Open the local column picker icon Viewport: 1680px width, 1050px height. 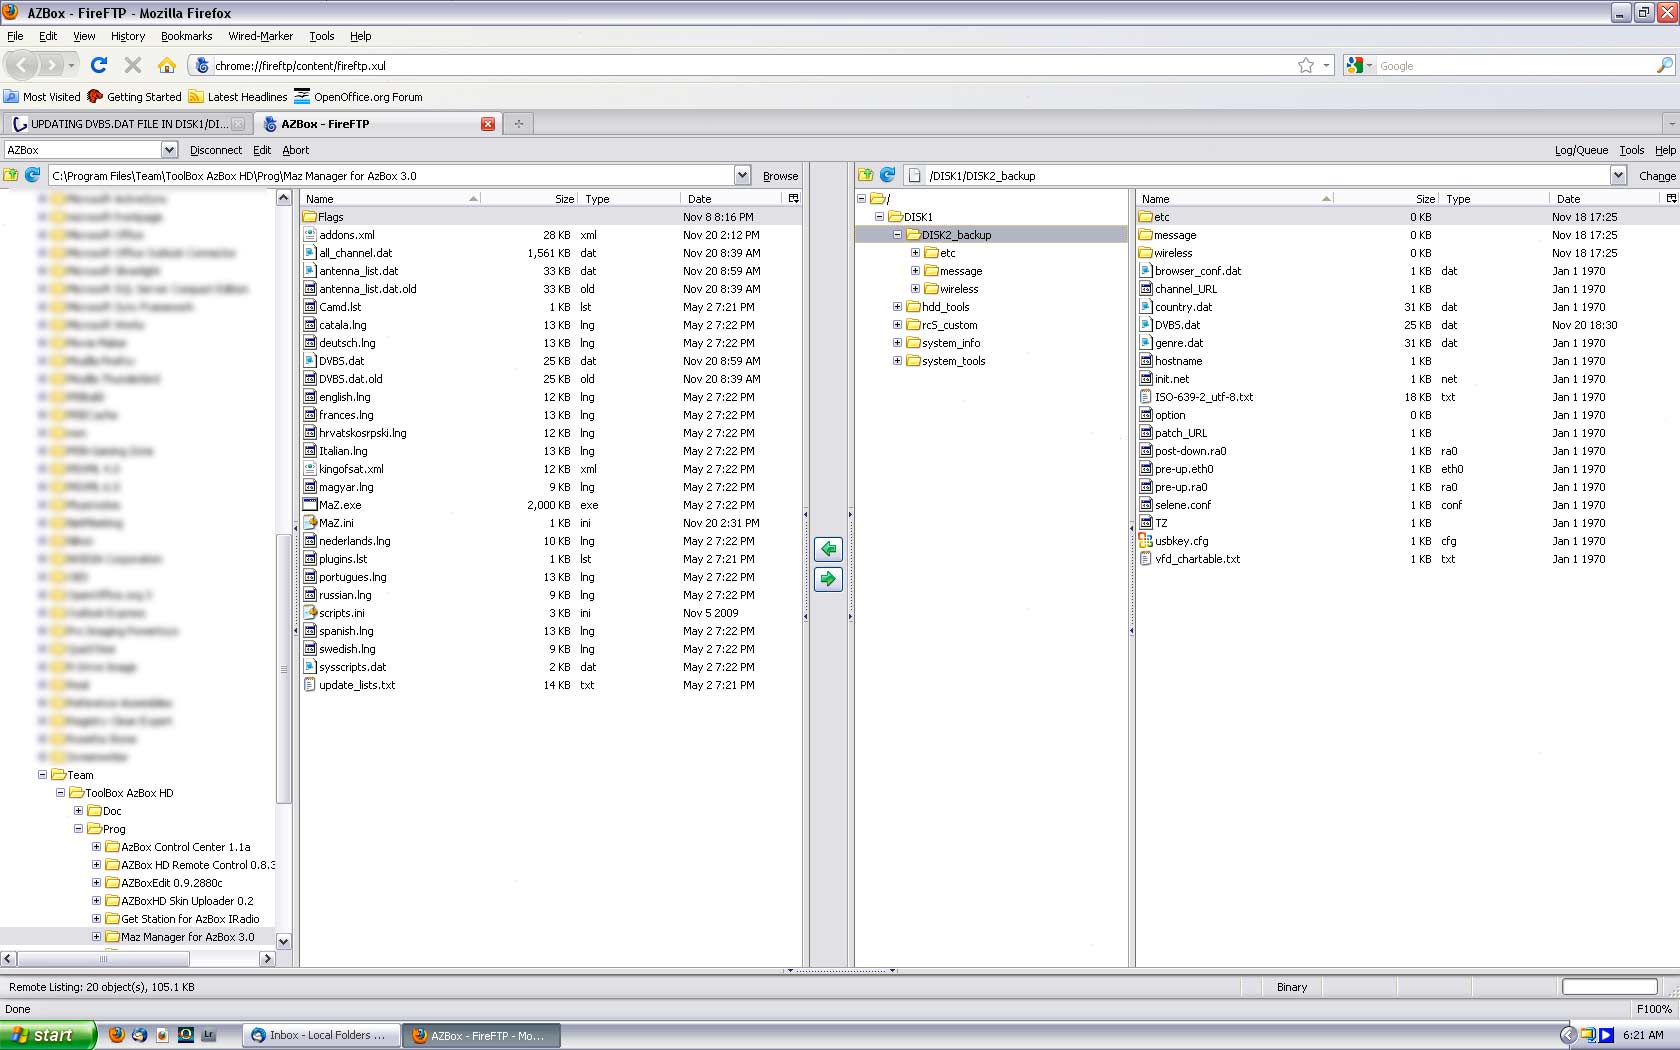[x=794, y=198]
